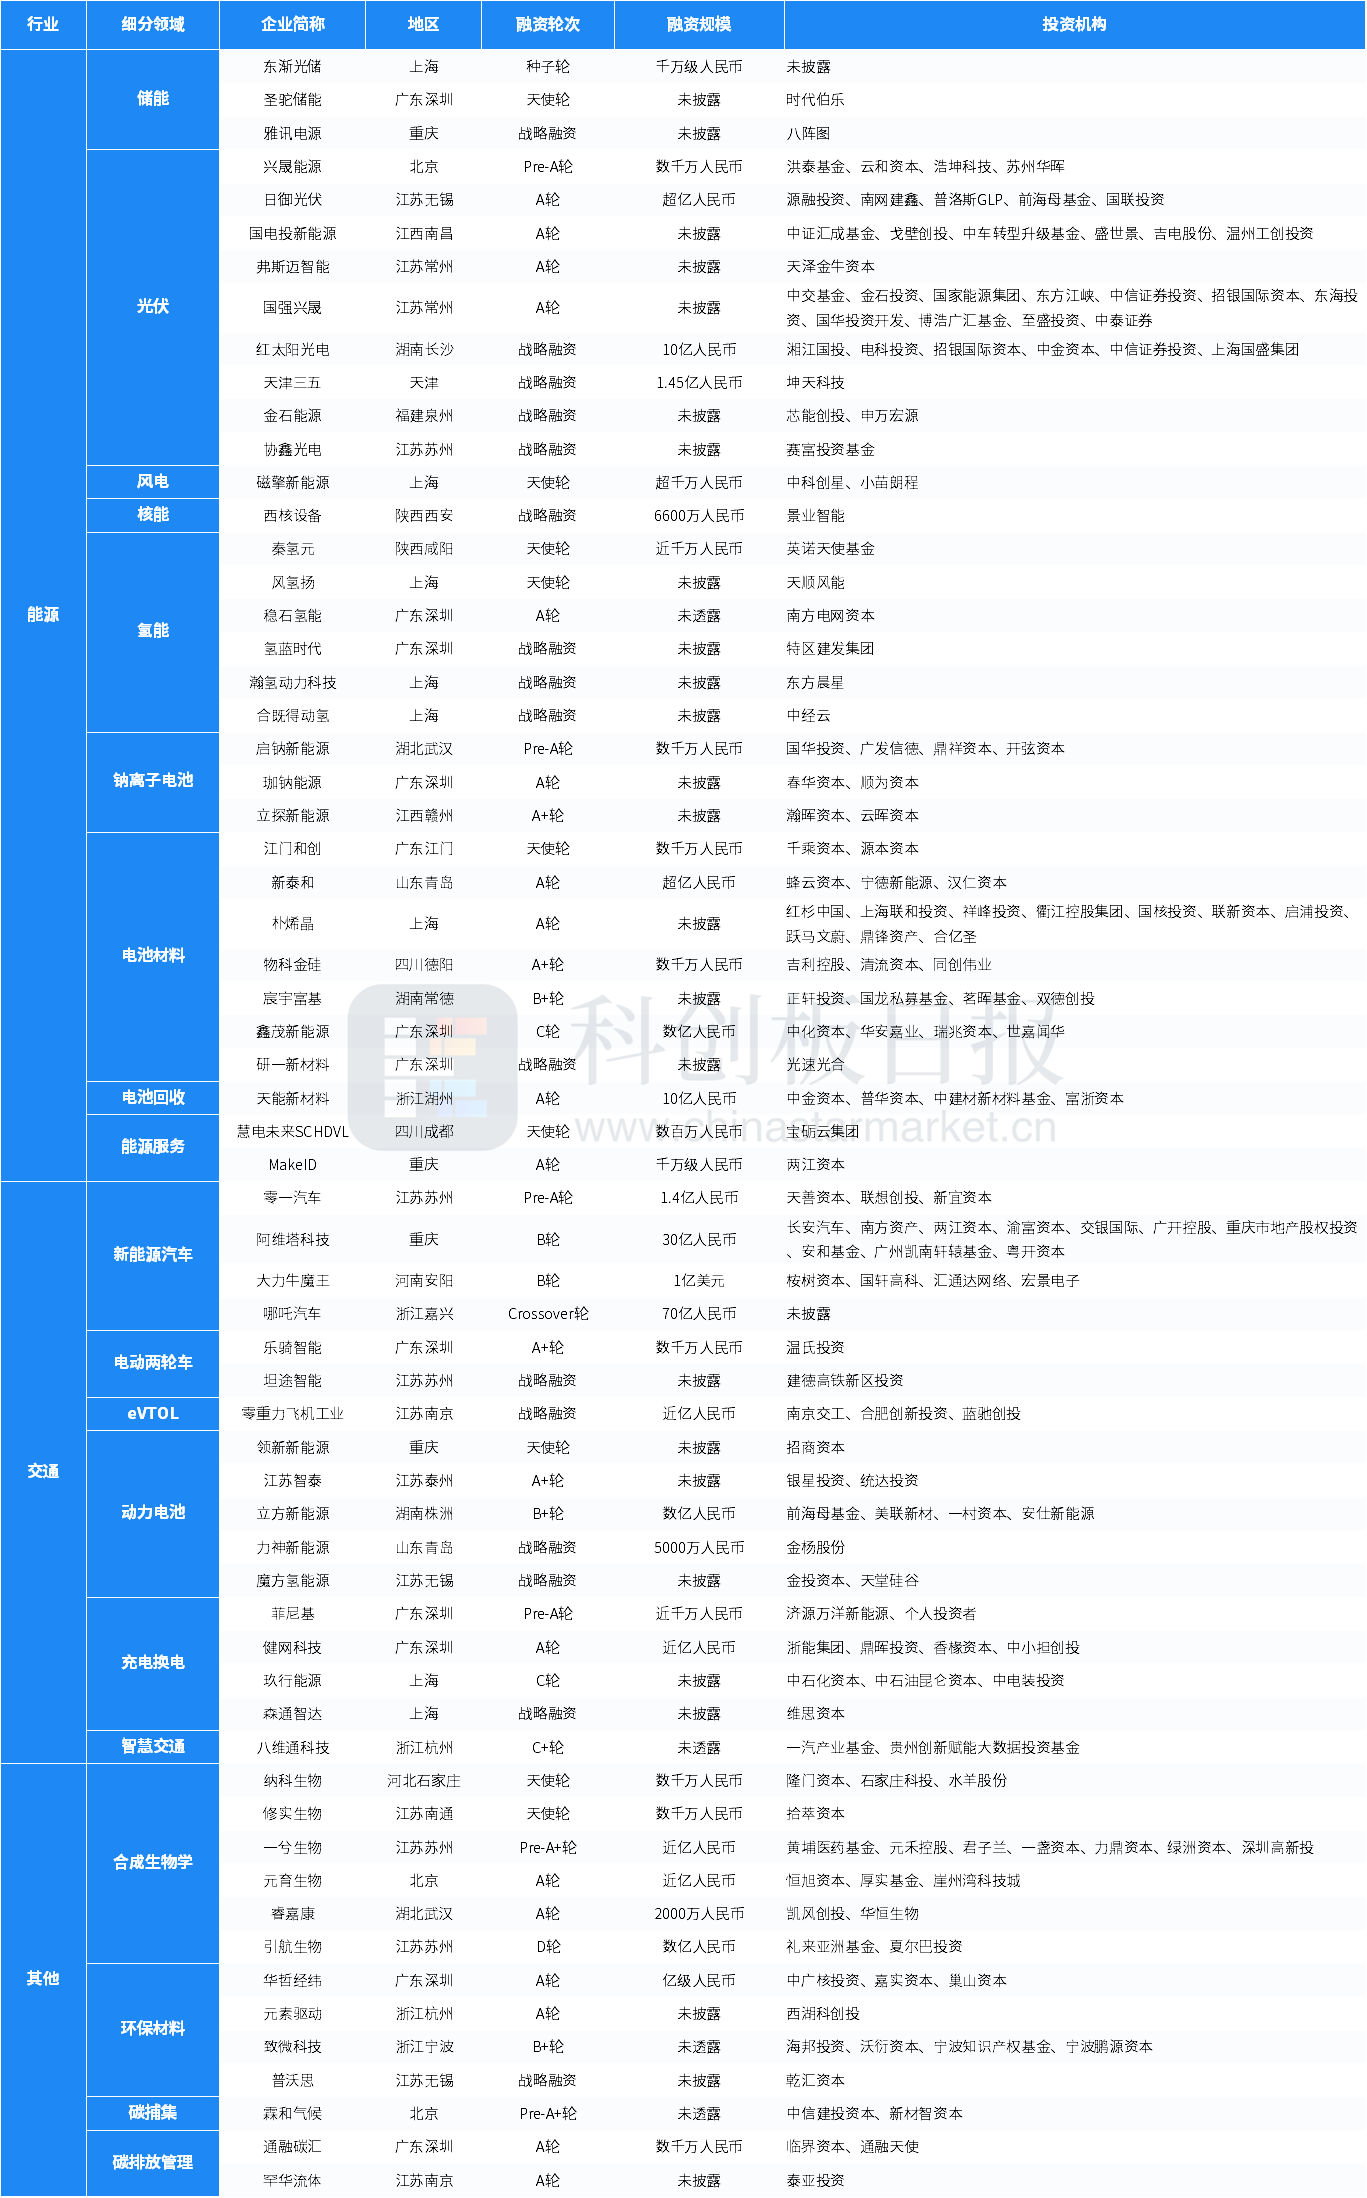Click financing amount 1.45亿人民币
The image size is (1367, 2198).
coord(699,383)
